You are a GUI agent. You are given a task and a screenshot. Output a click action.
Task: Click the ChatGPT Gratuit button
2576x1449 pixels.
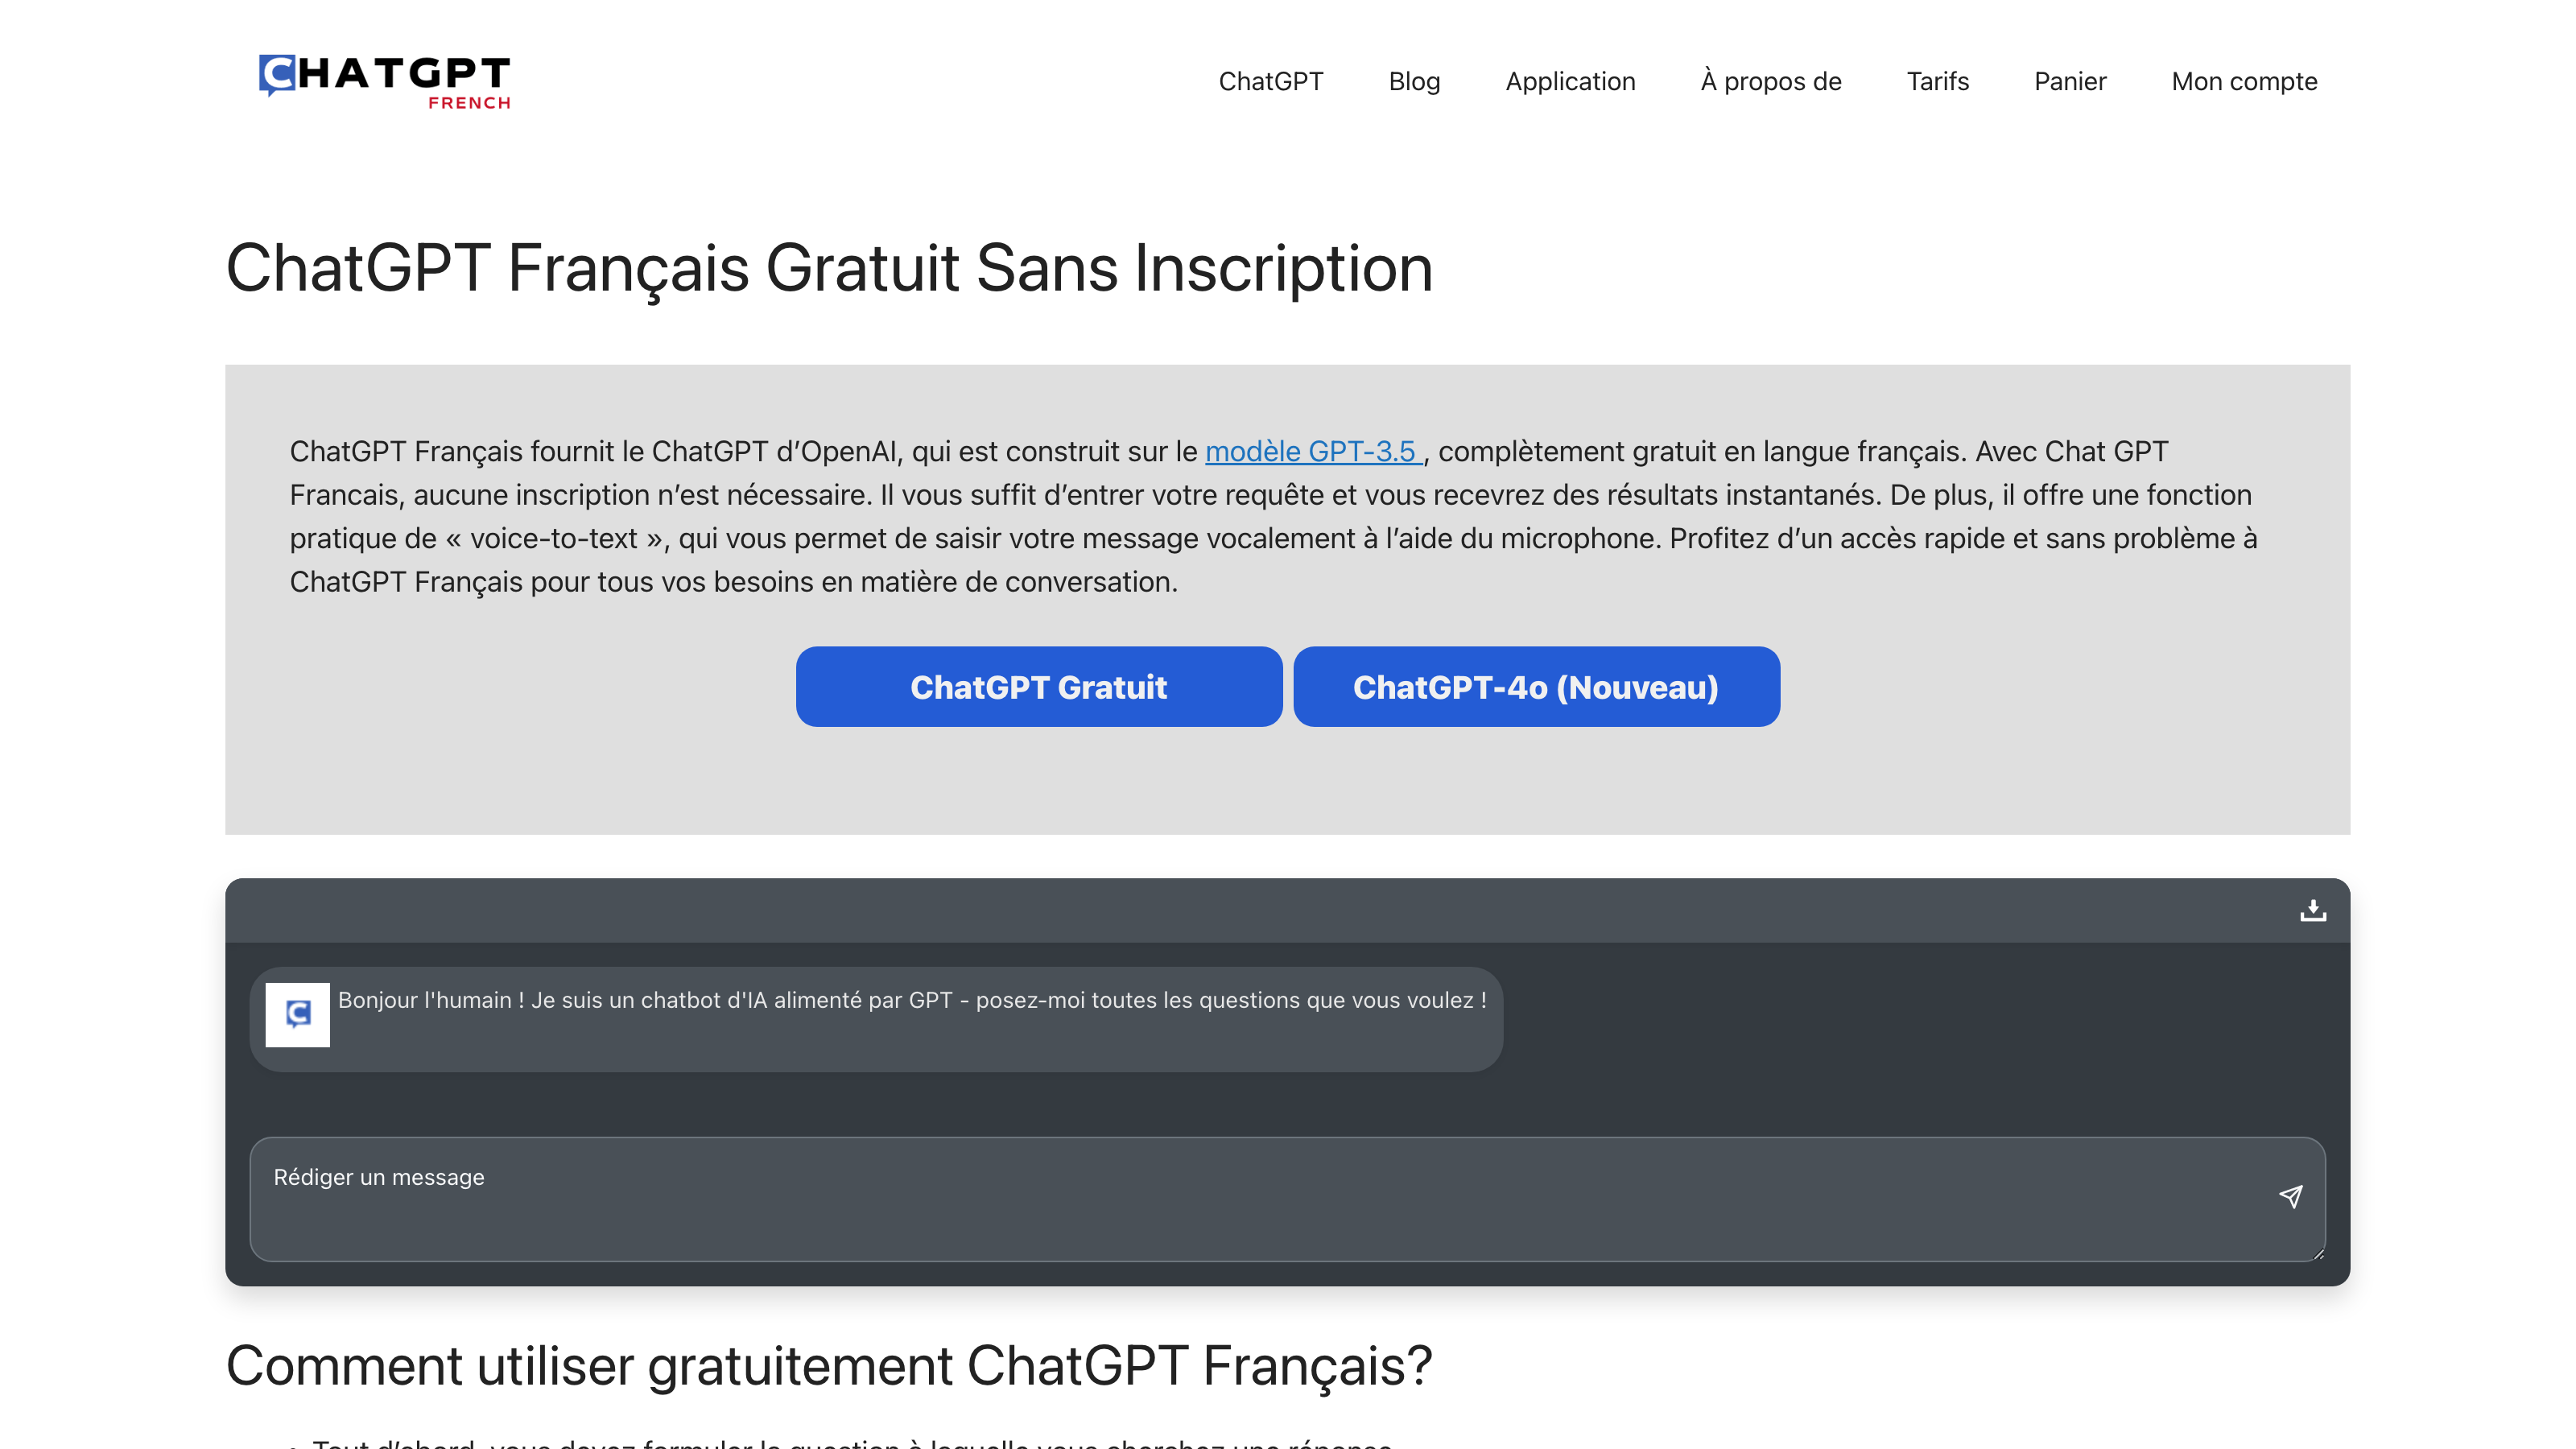coord(1038,685)
